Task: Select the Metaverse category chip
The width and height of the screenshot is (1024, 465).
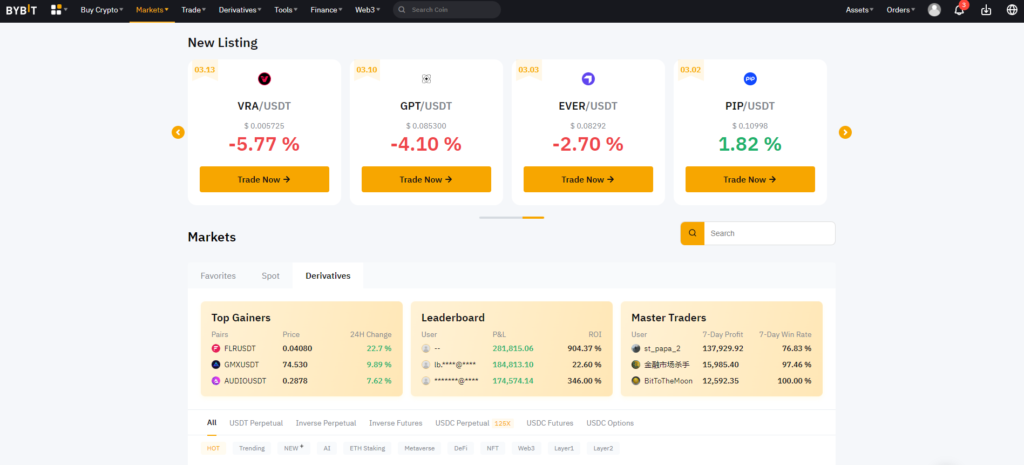Action: (419, 448)
